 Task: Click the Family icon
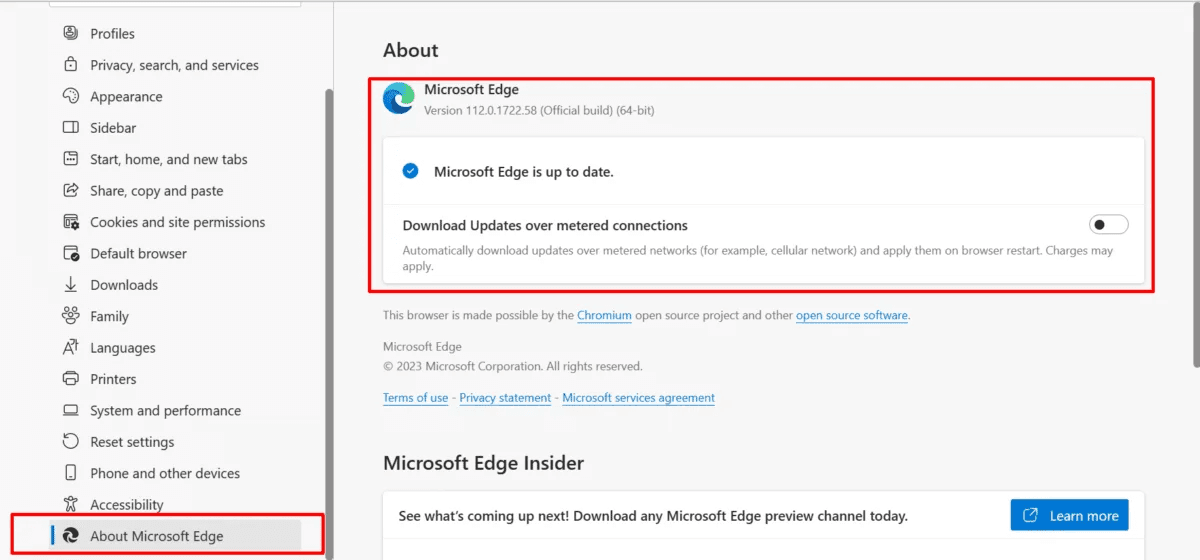coord(70,316)
